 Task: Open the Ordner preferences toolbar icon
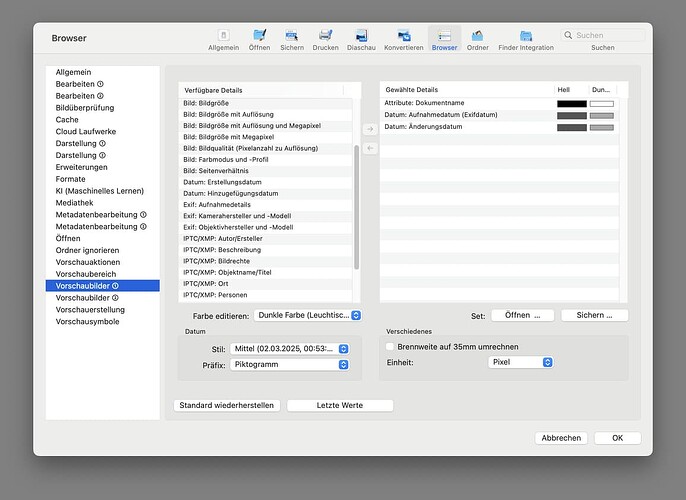pos(478,39)
